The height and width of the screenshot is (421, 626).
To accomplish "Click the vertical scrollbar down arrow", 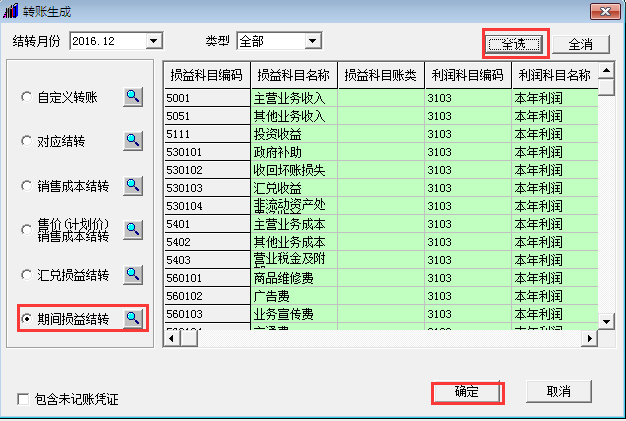I will [606, 320].
